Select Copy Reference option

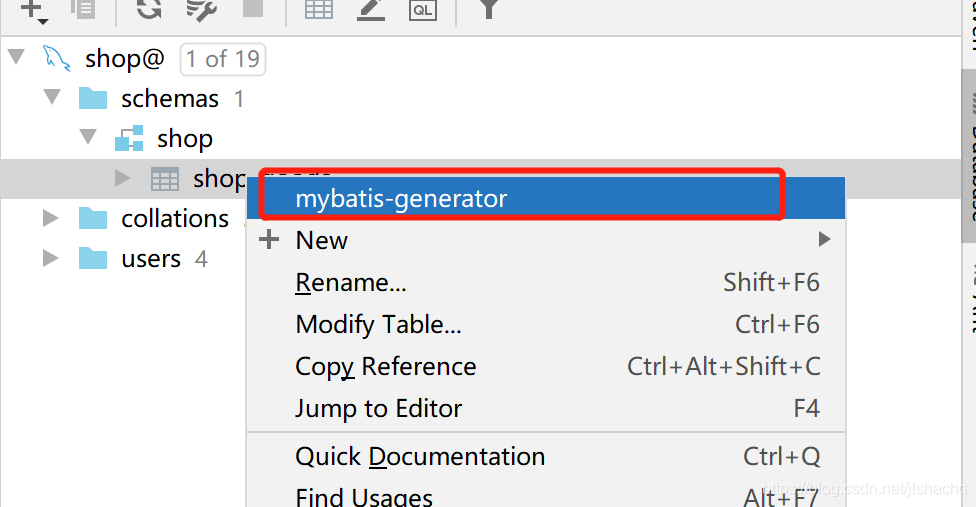(386, 367)
